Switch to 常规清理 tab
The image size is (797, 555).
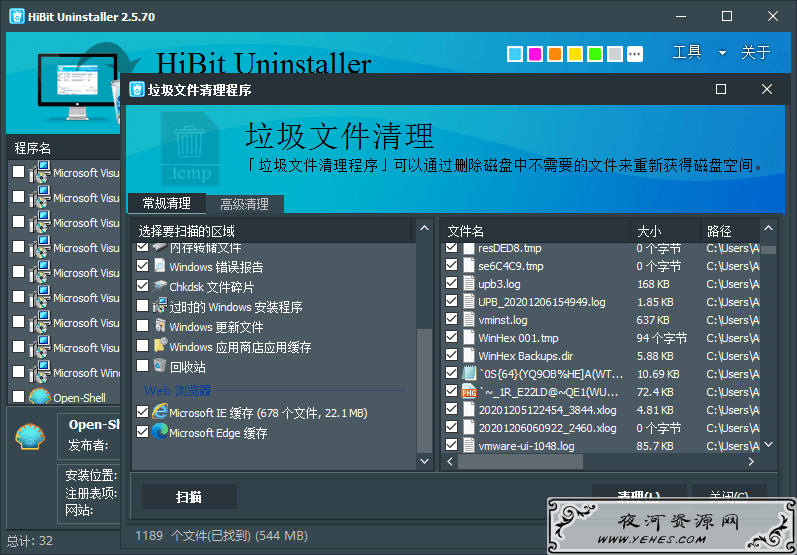(x=167, y=203)
